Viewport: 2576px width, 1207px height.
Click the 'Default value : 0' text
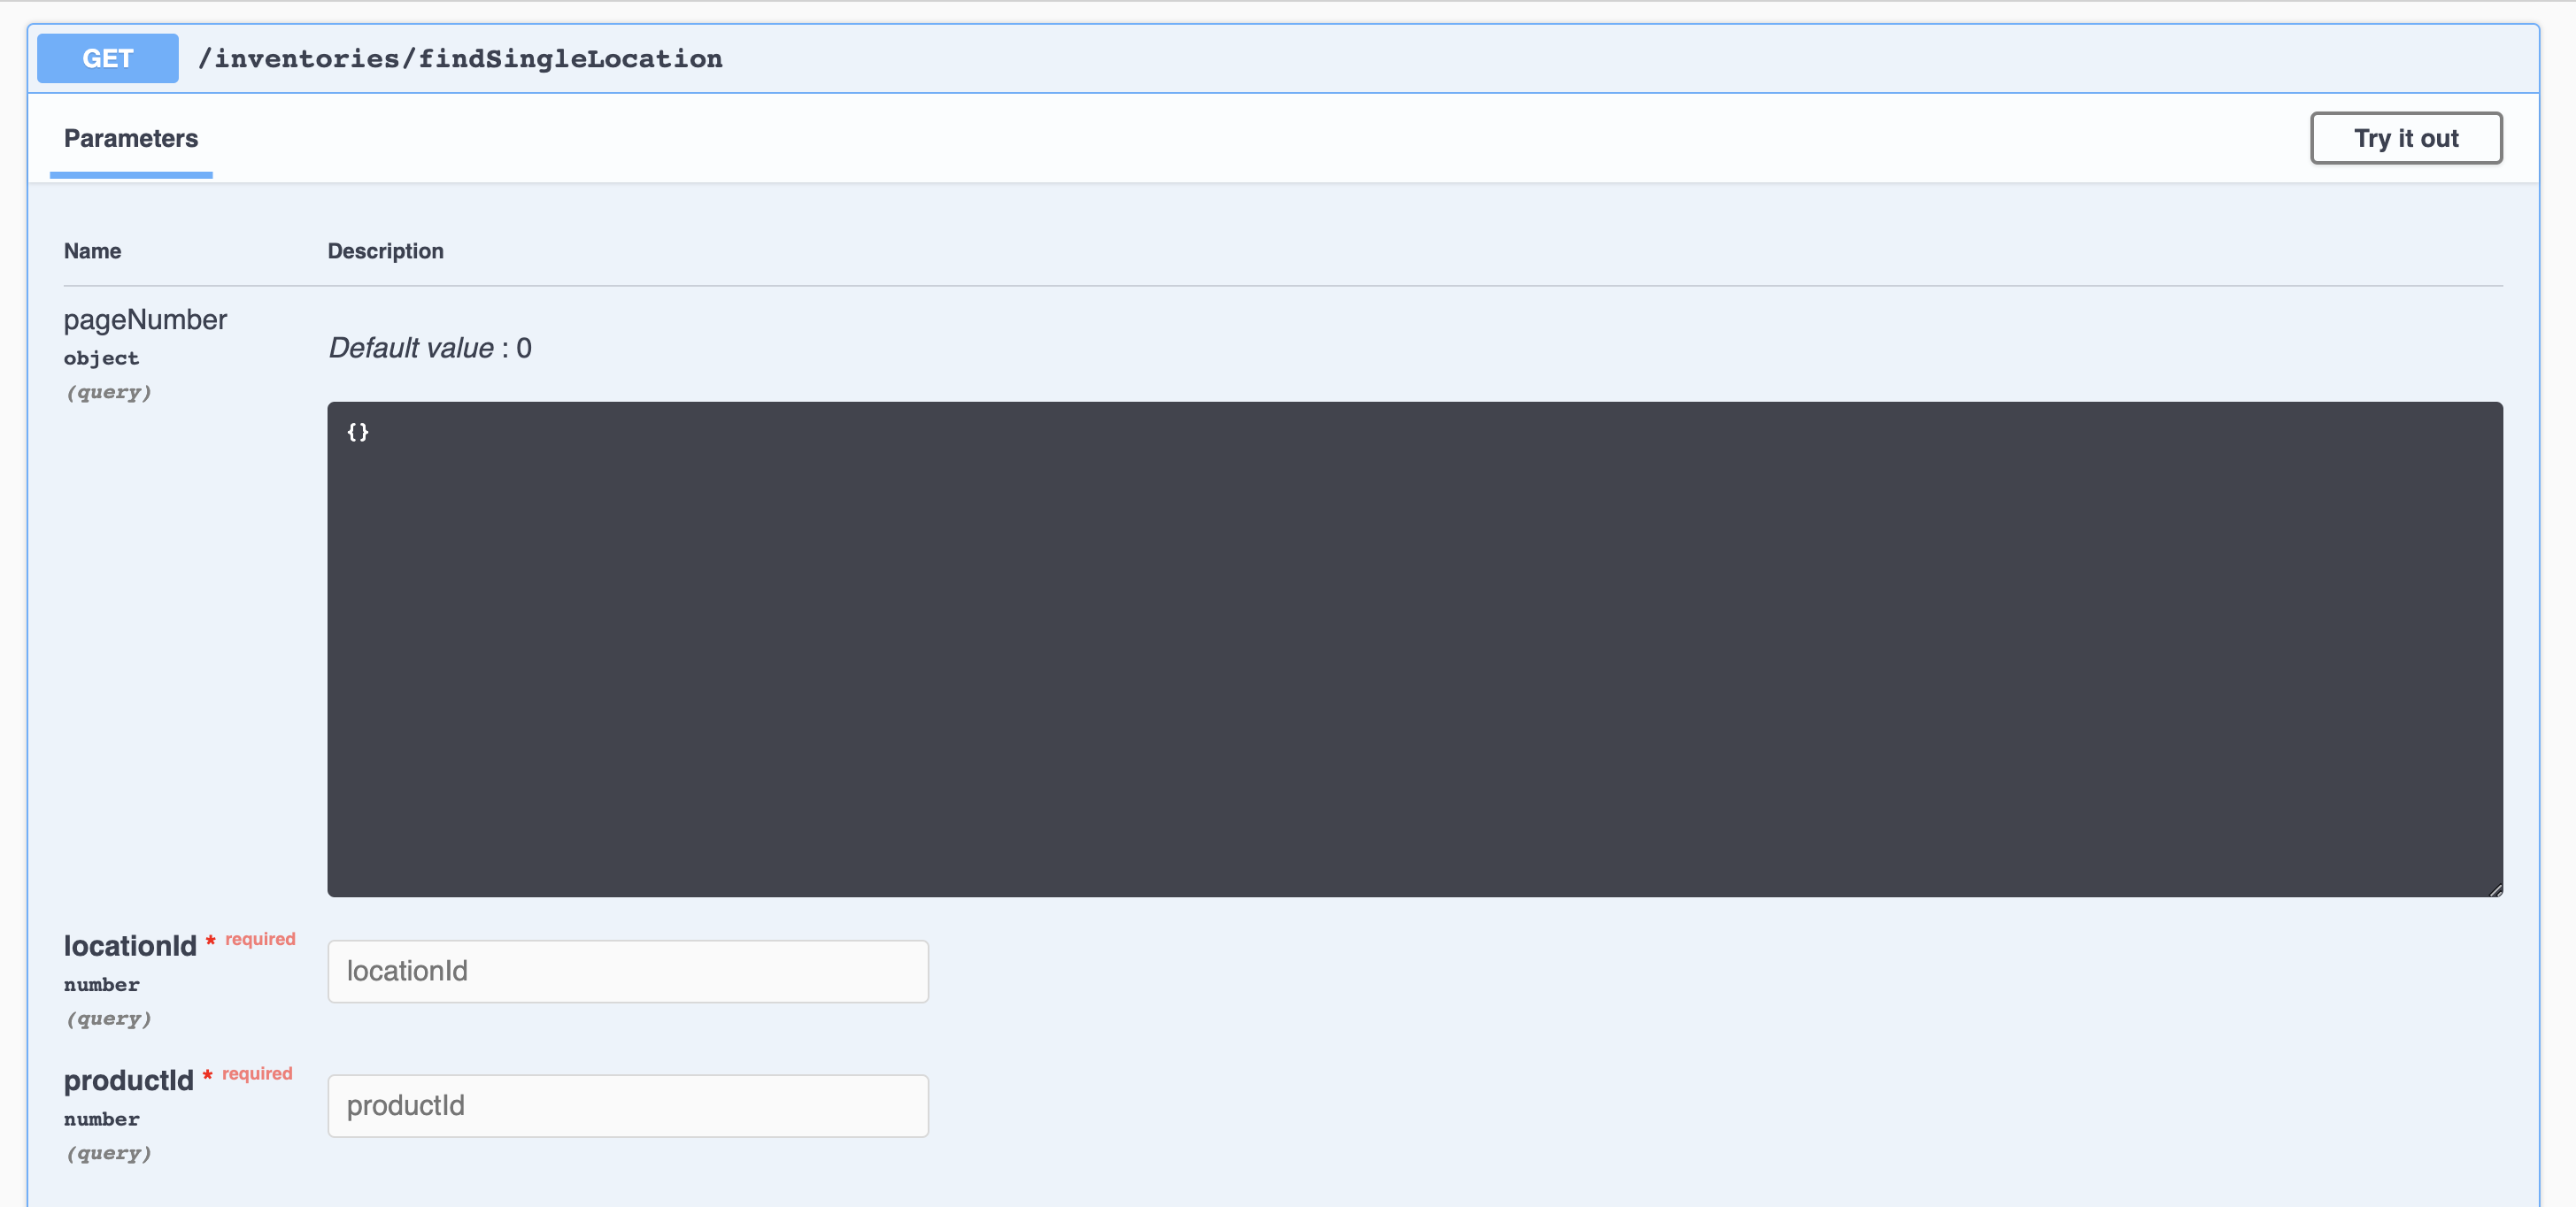tap(430, 348)
